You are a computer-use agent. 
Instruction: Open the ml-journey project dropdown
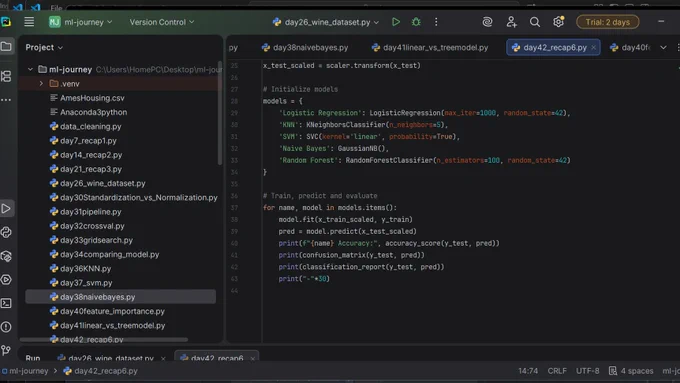tap(81, 22)
